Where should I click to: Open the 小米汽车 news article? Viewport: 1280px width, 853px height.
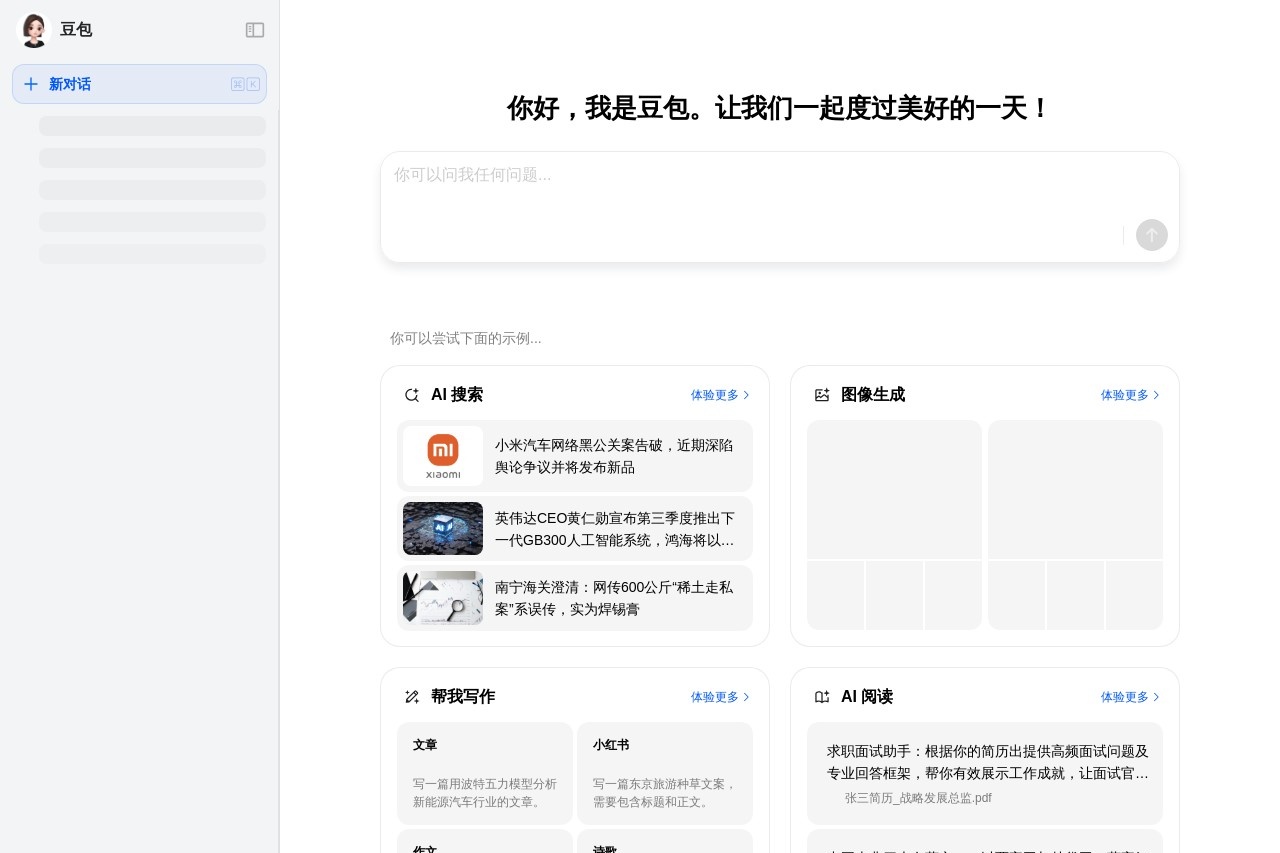click(x=575, y=456)
